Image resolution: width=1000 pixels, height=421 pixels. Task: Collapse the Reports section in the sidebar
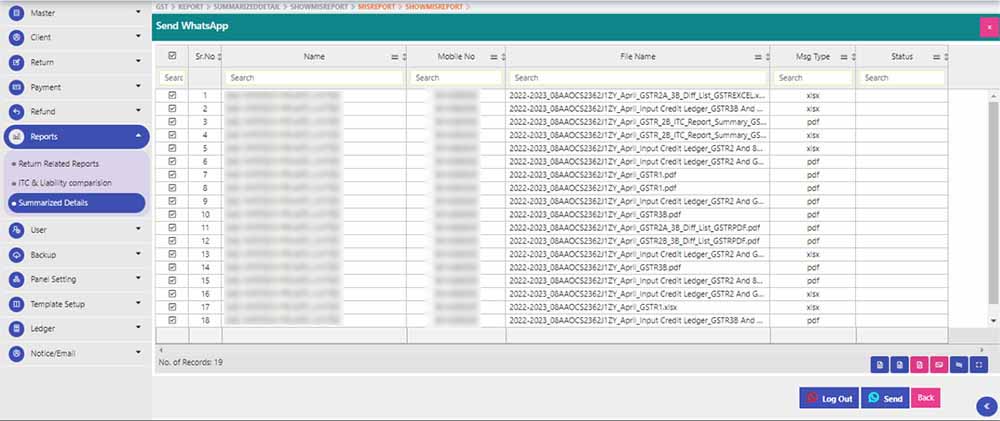pos(138,136)
